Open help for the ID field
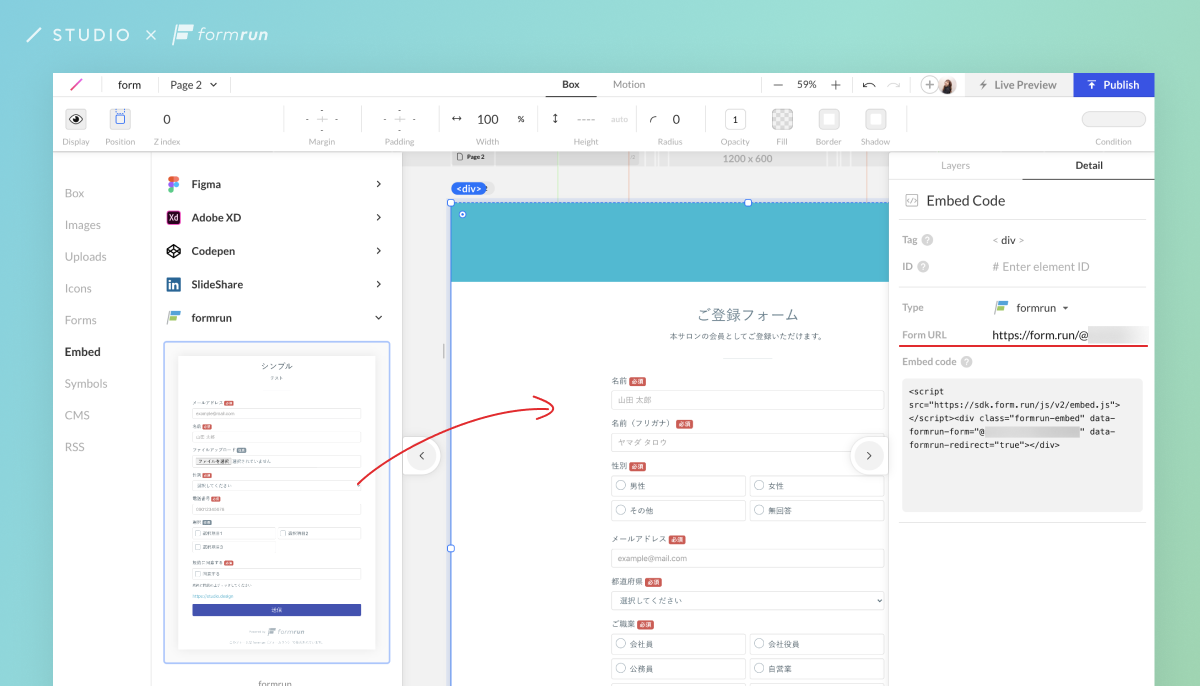 coord(923,267)
